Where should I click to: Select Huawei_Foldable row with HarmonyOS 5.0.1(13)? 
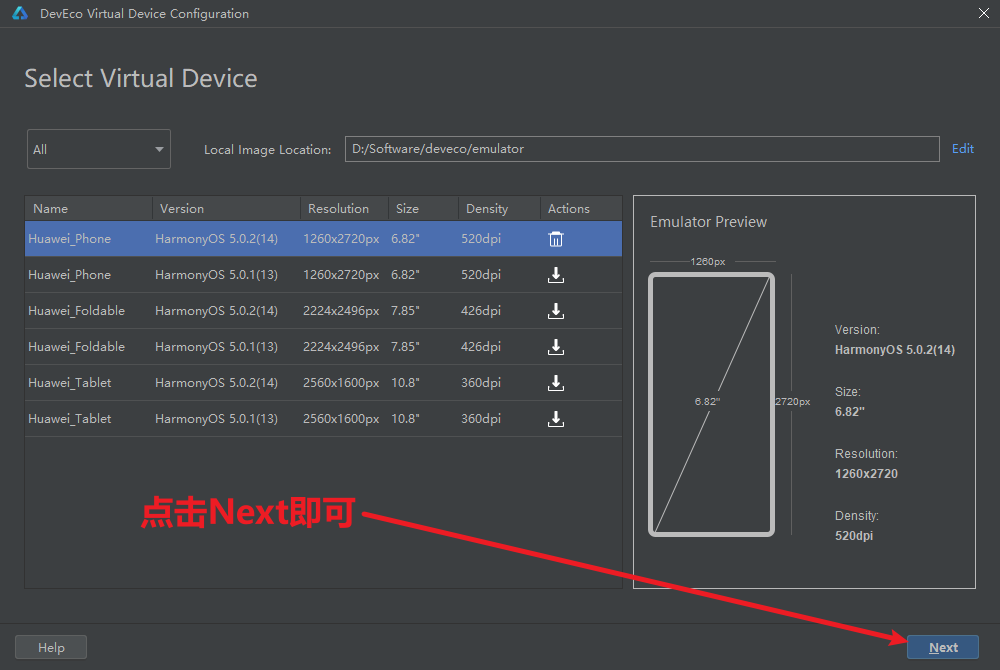(323, 347)
